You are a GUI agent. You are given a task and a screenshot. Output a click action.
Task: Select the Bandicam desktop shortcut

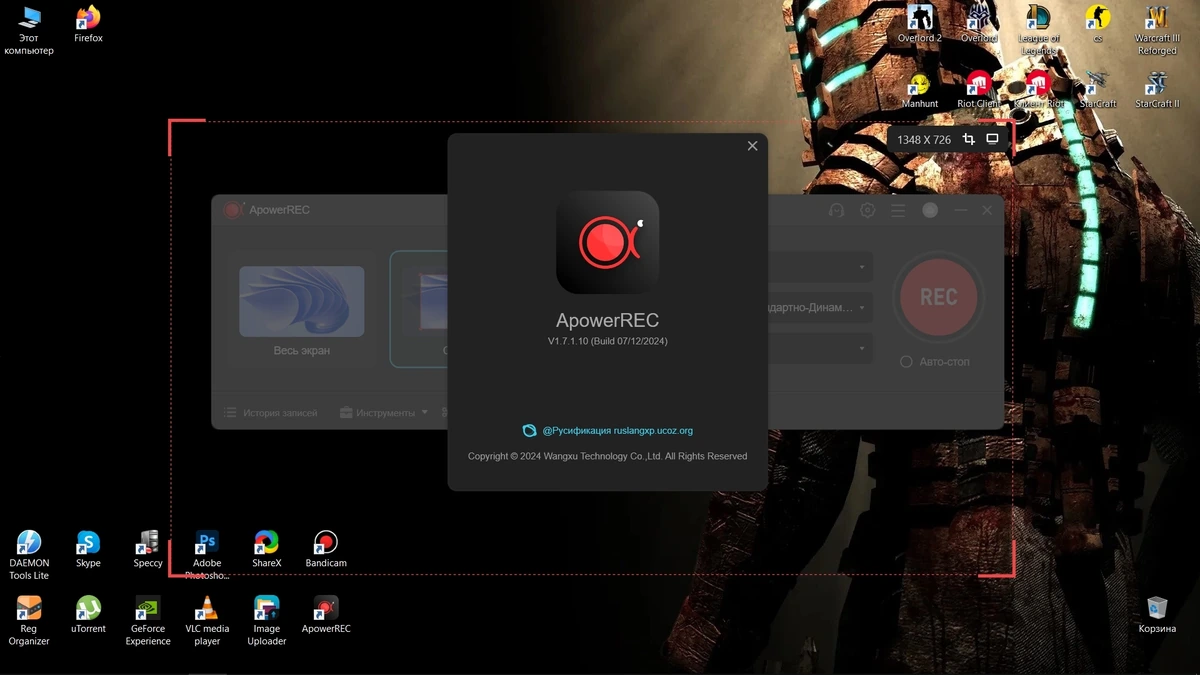click(326, 549)
